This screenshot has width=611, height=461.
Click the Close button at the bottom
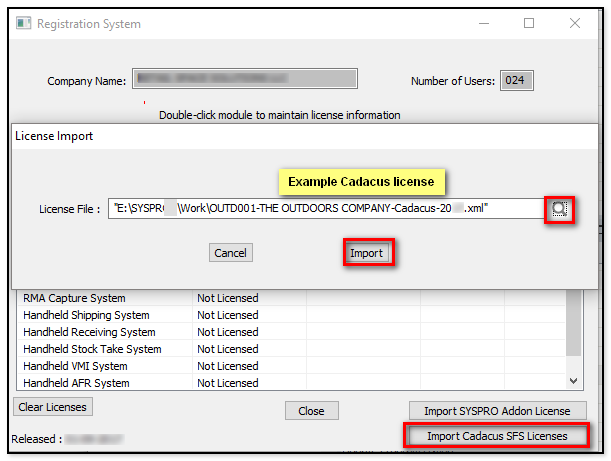(311, 411)
